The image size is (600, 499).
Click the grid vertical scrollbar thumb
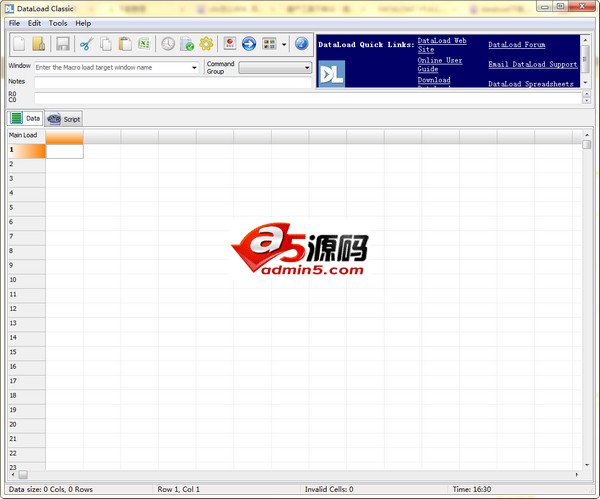point(587,145)
